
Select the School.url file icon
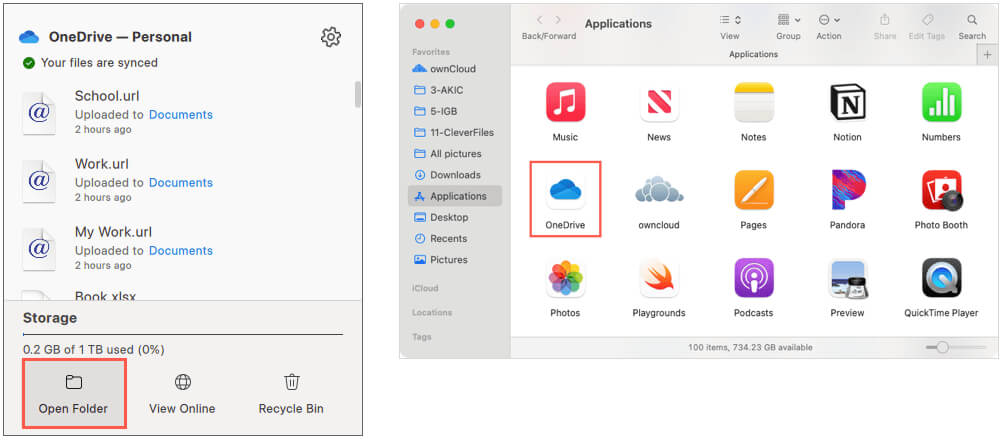pyautogui.click(x=39, y=113)
